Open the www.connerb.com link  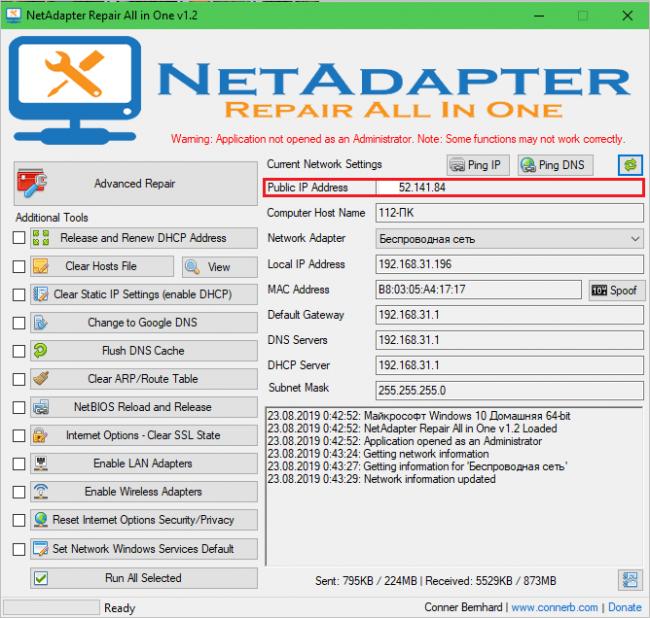coord(554,607)
